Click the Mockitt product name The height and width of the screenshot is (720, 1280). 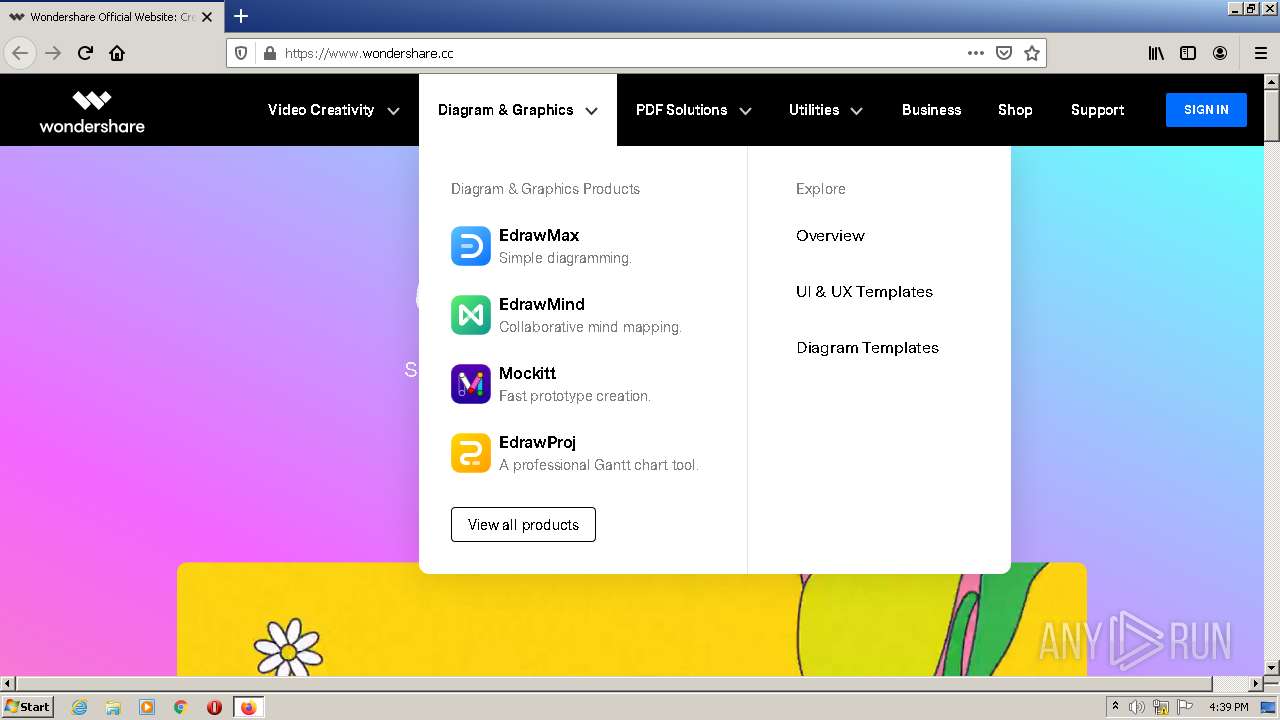click(527, 373)
